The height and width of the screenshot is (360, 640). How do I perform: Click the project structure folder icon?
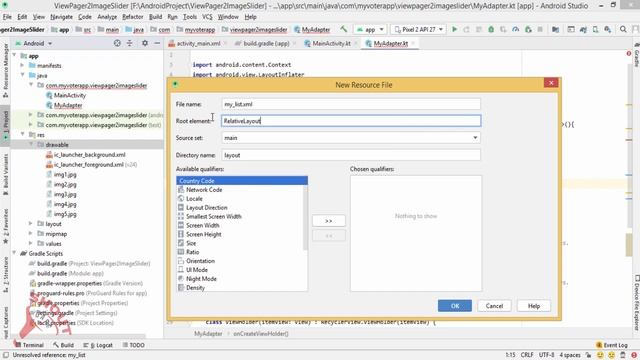pyautogui.click(x=555, y=29)
